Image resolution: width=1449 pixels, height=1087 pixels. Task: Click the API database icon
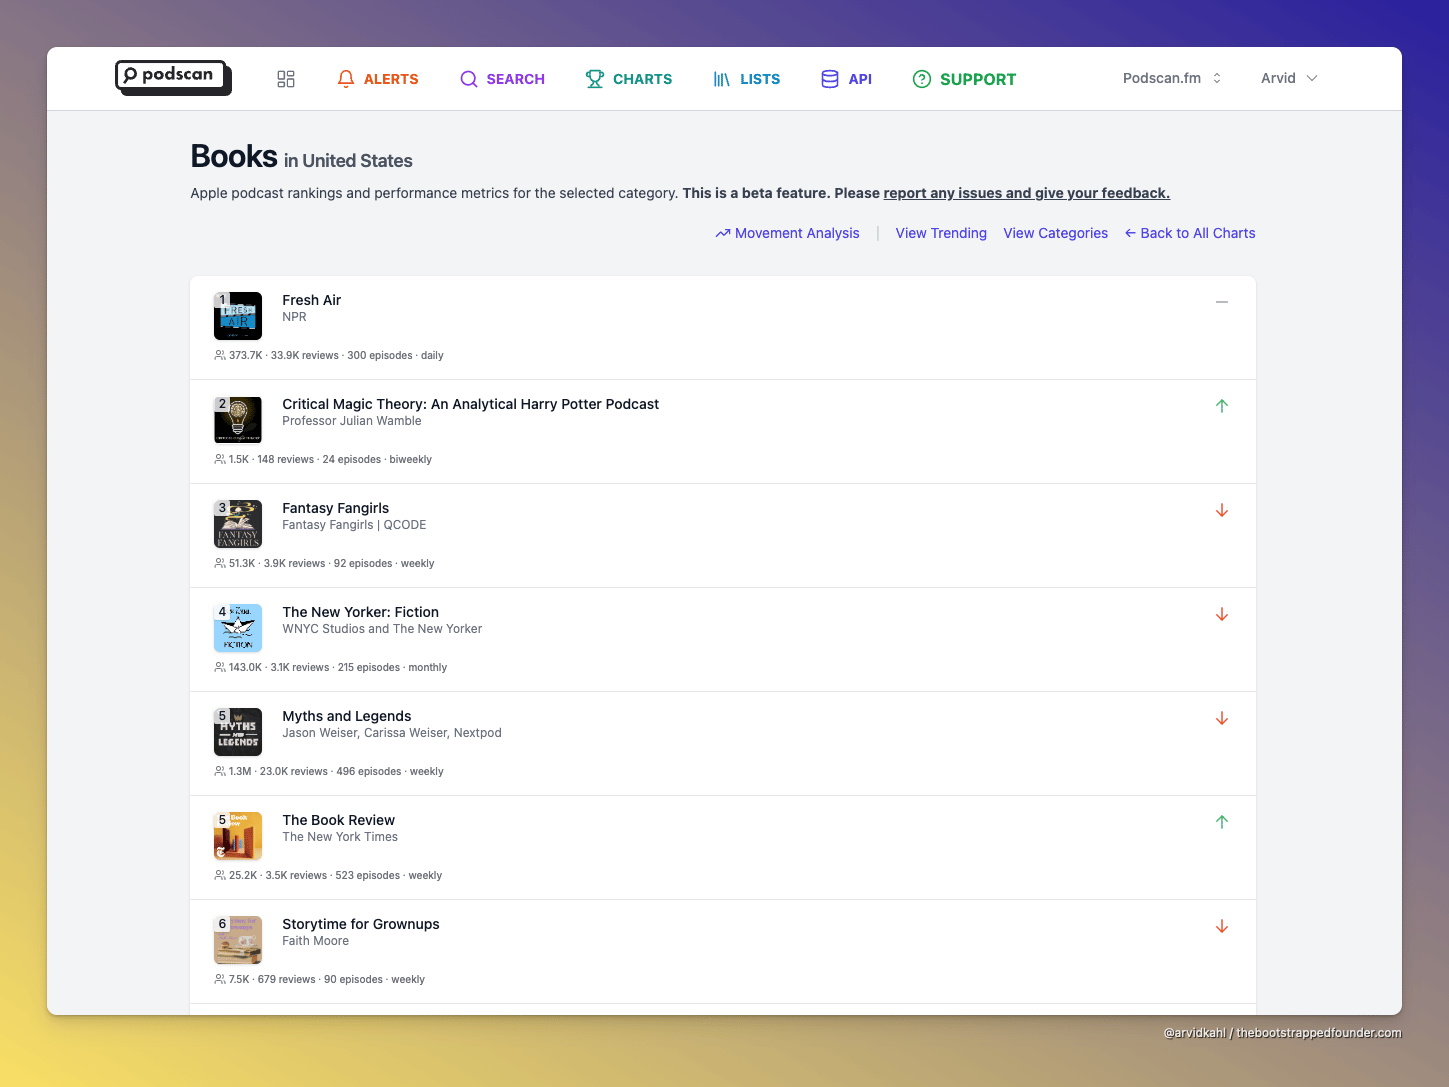tap(830, 79)
